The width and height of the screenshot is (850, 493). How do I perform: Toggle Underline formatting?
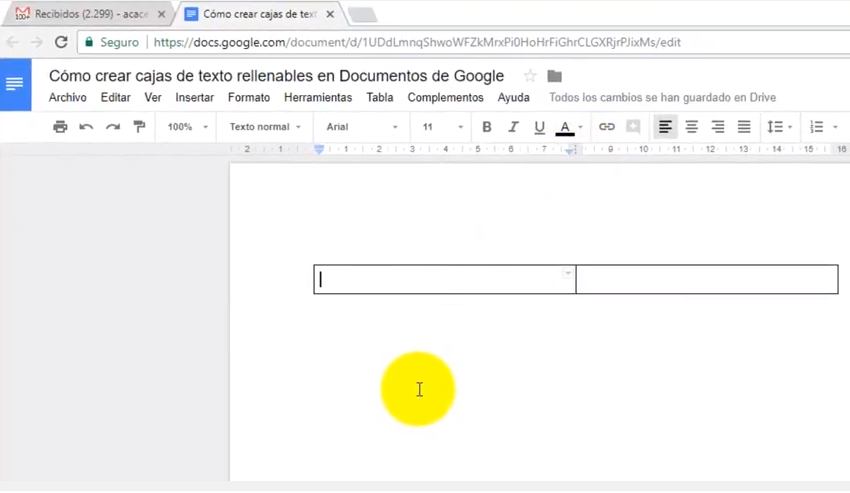[x=539, y=127]
